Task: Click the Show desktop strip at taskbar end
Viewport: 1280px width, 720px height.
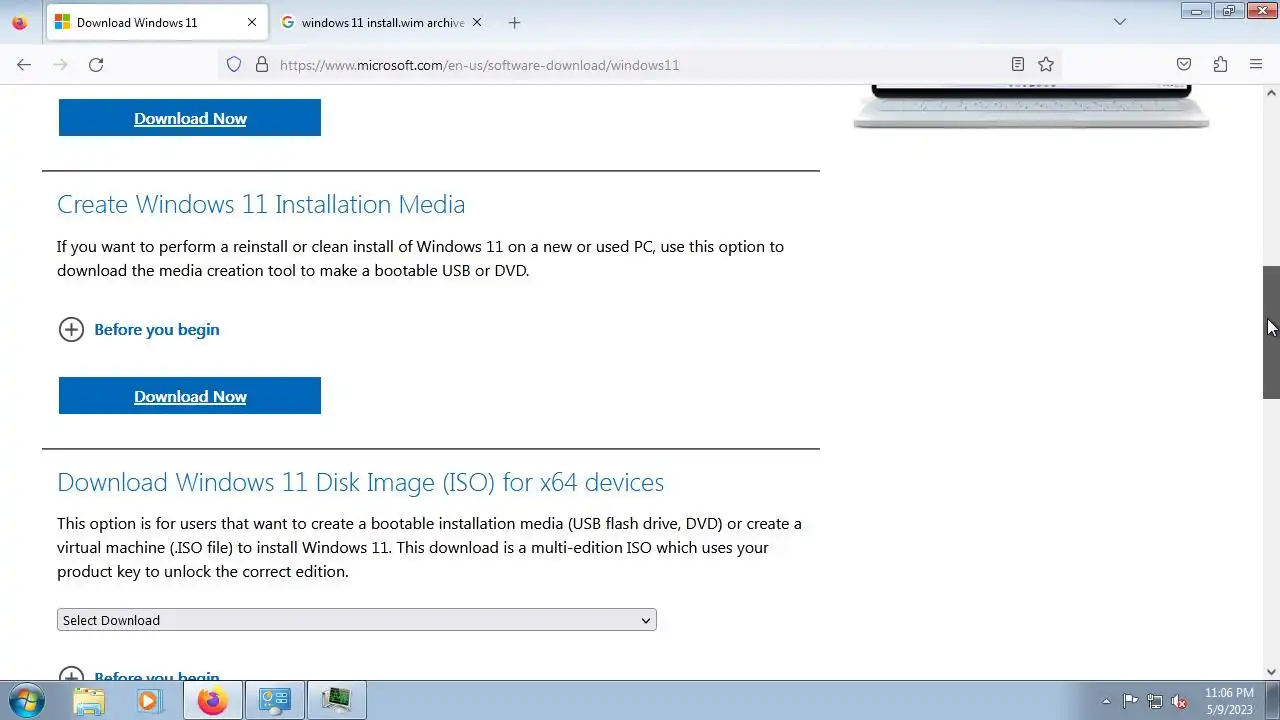Action: (1273, 700)
